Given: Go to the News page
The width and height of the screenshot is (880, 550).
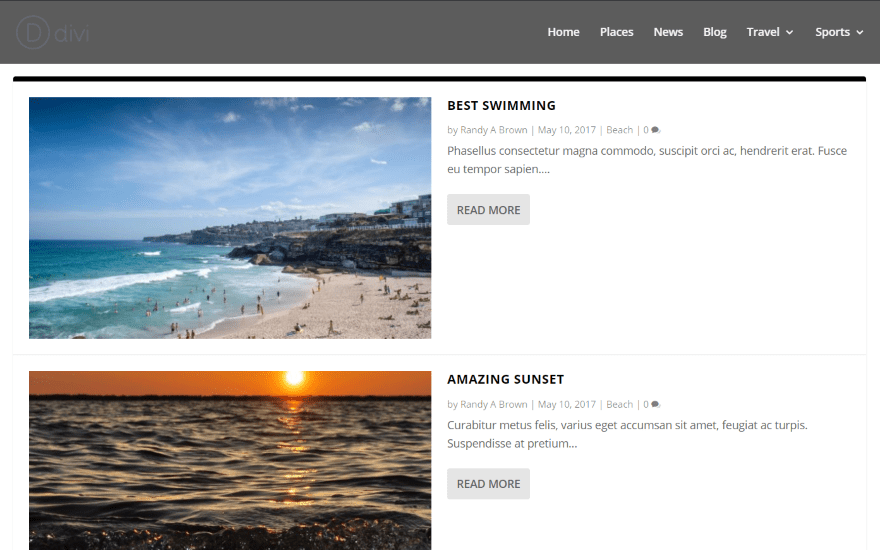Looking at the screenshot, I should pos(668,32).
